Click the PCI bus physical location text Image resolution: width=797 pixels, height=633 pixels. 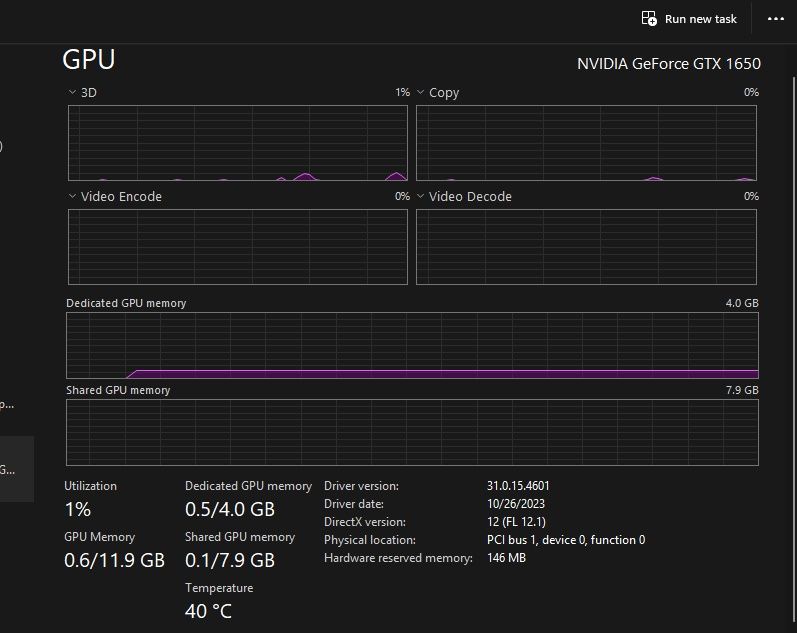point(565,540)
